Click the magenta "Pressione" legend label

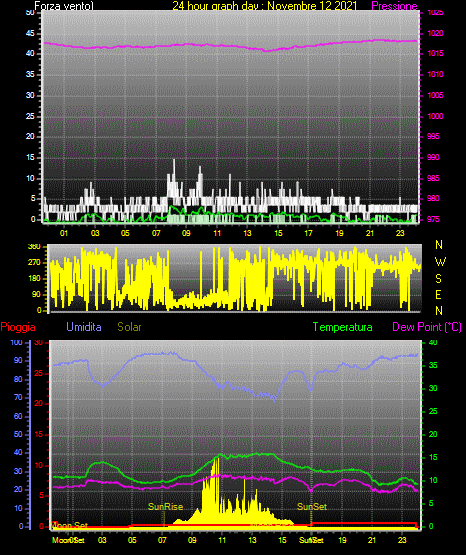[394, 6]
